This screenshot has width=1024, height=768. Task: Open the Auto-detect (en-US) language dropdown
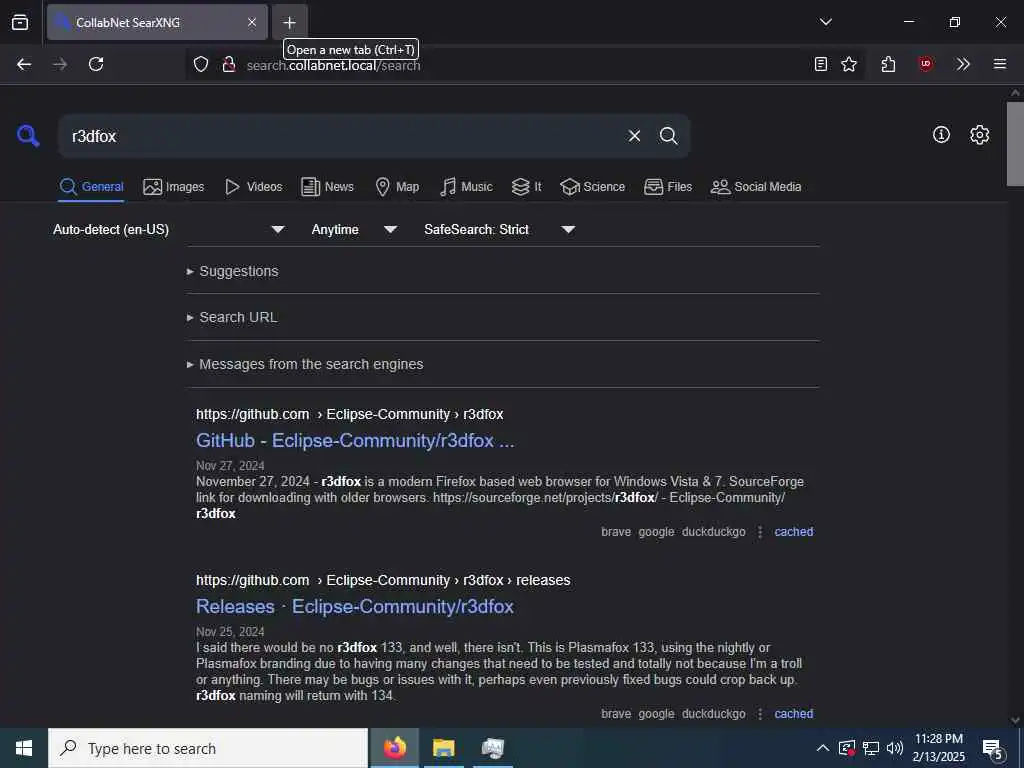pyautogui.click(x=168, y=229)
